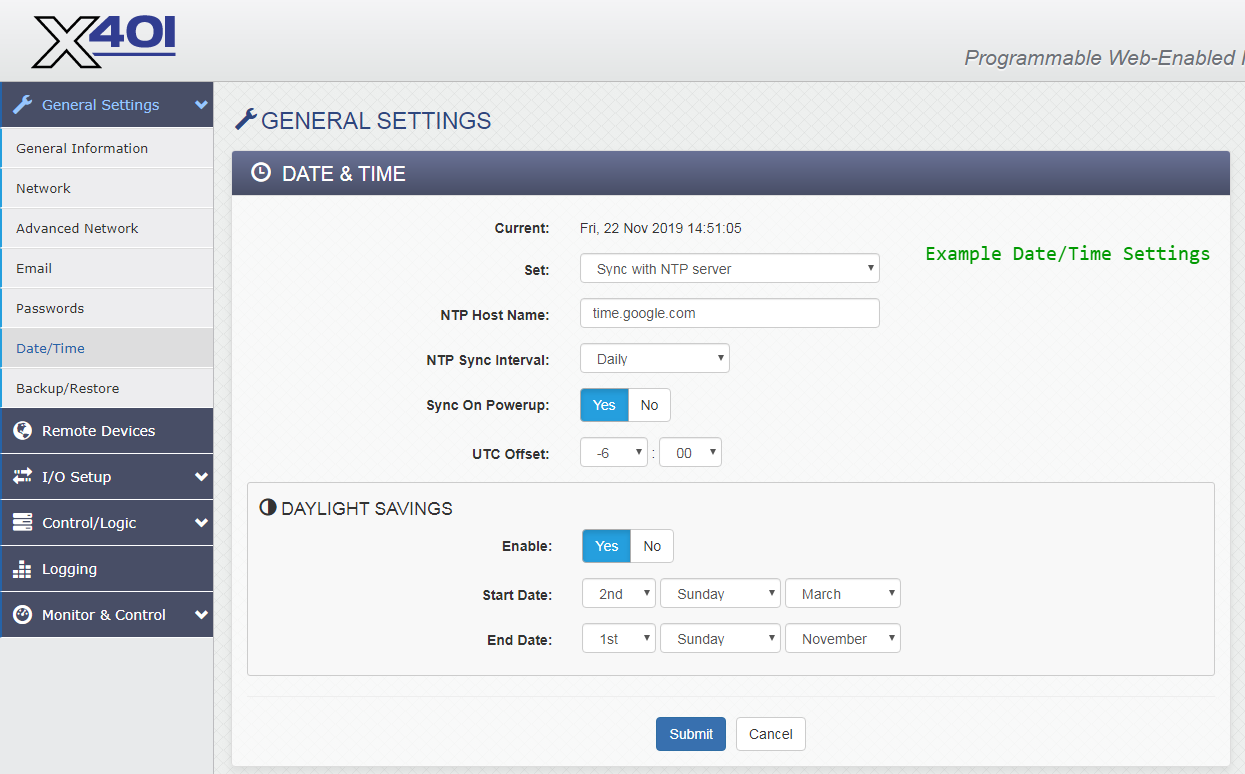Open the Network settings page
1245x774 pixels.
click(44, 188)
